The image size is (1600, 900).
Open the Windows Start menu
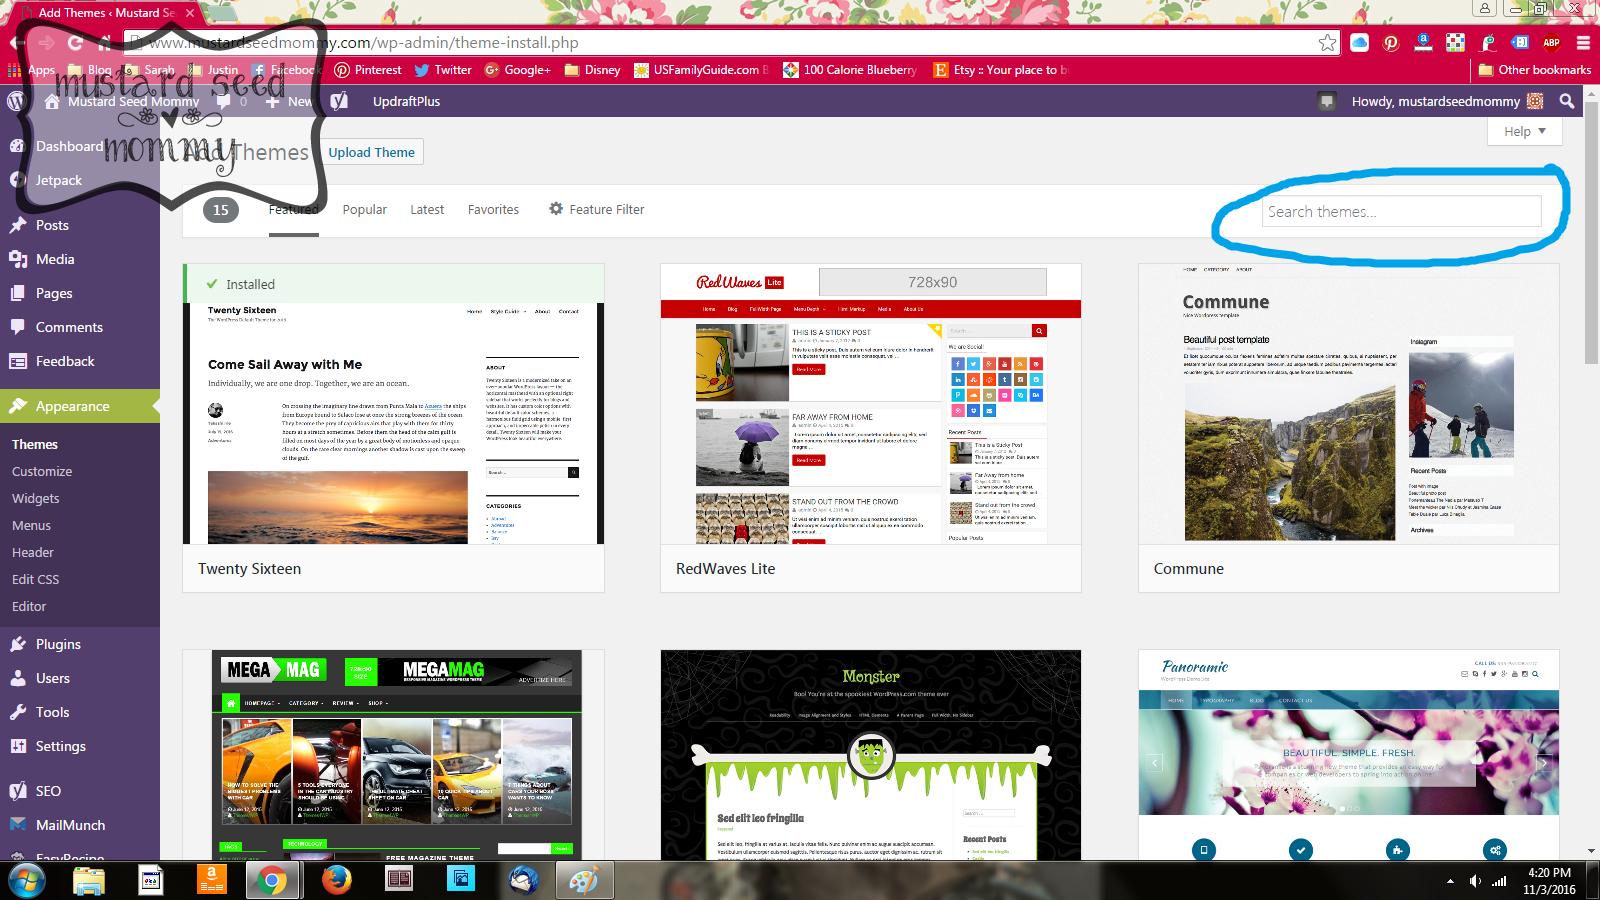pos(27,881)
